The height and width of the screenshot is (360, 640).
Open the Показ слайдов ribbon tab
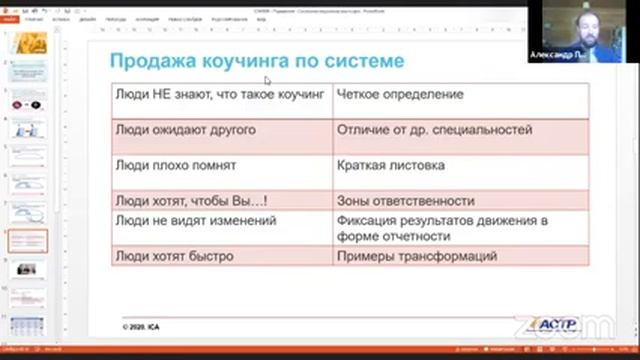(x=185, y=19)
